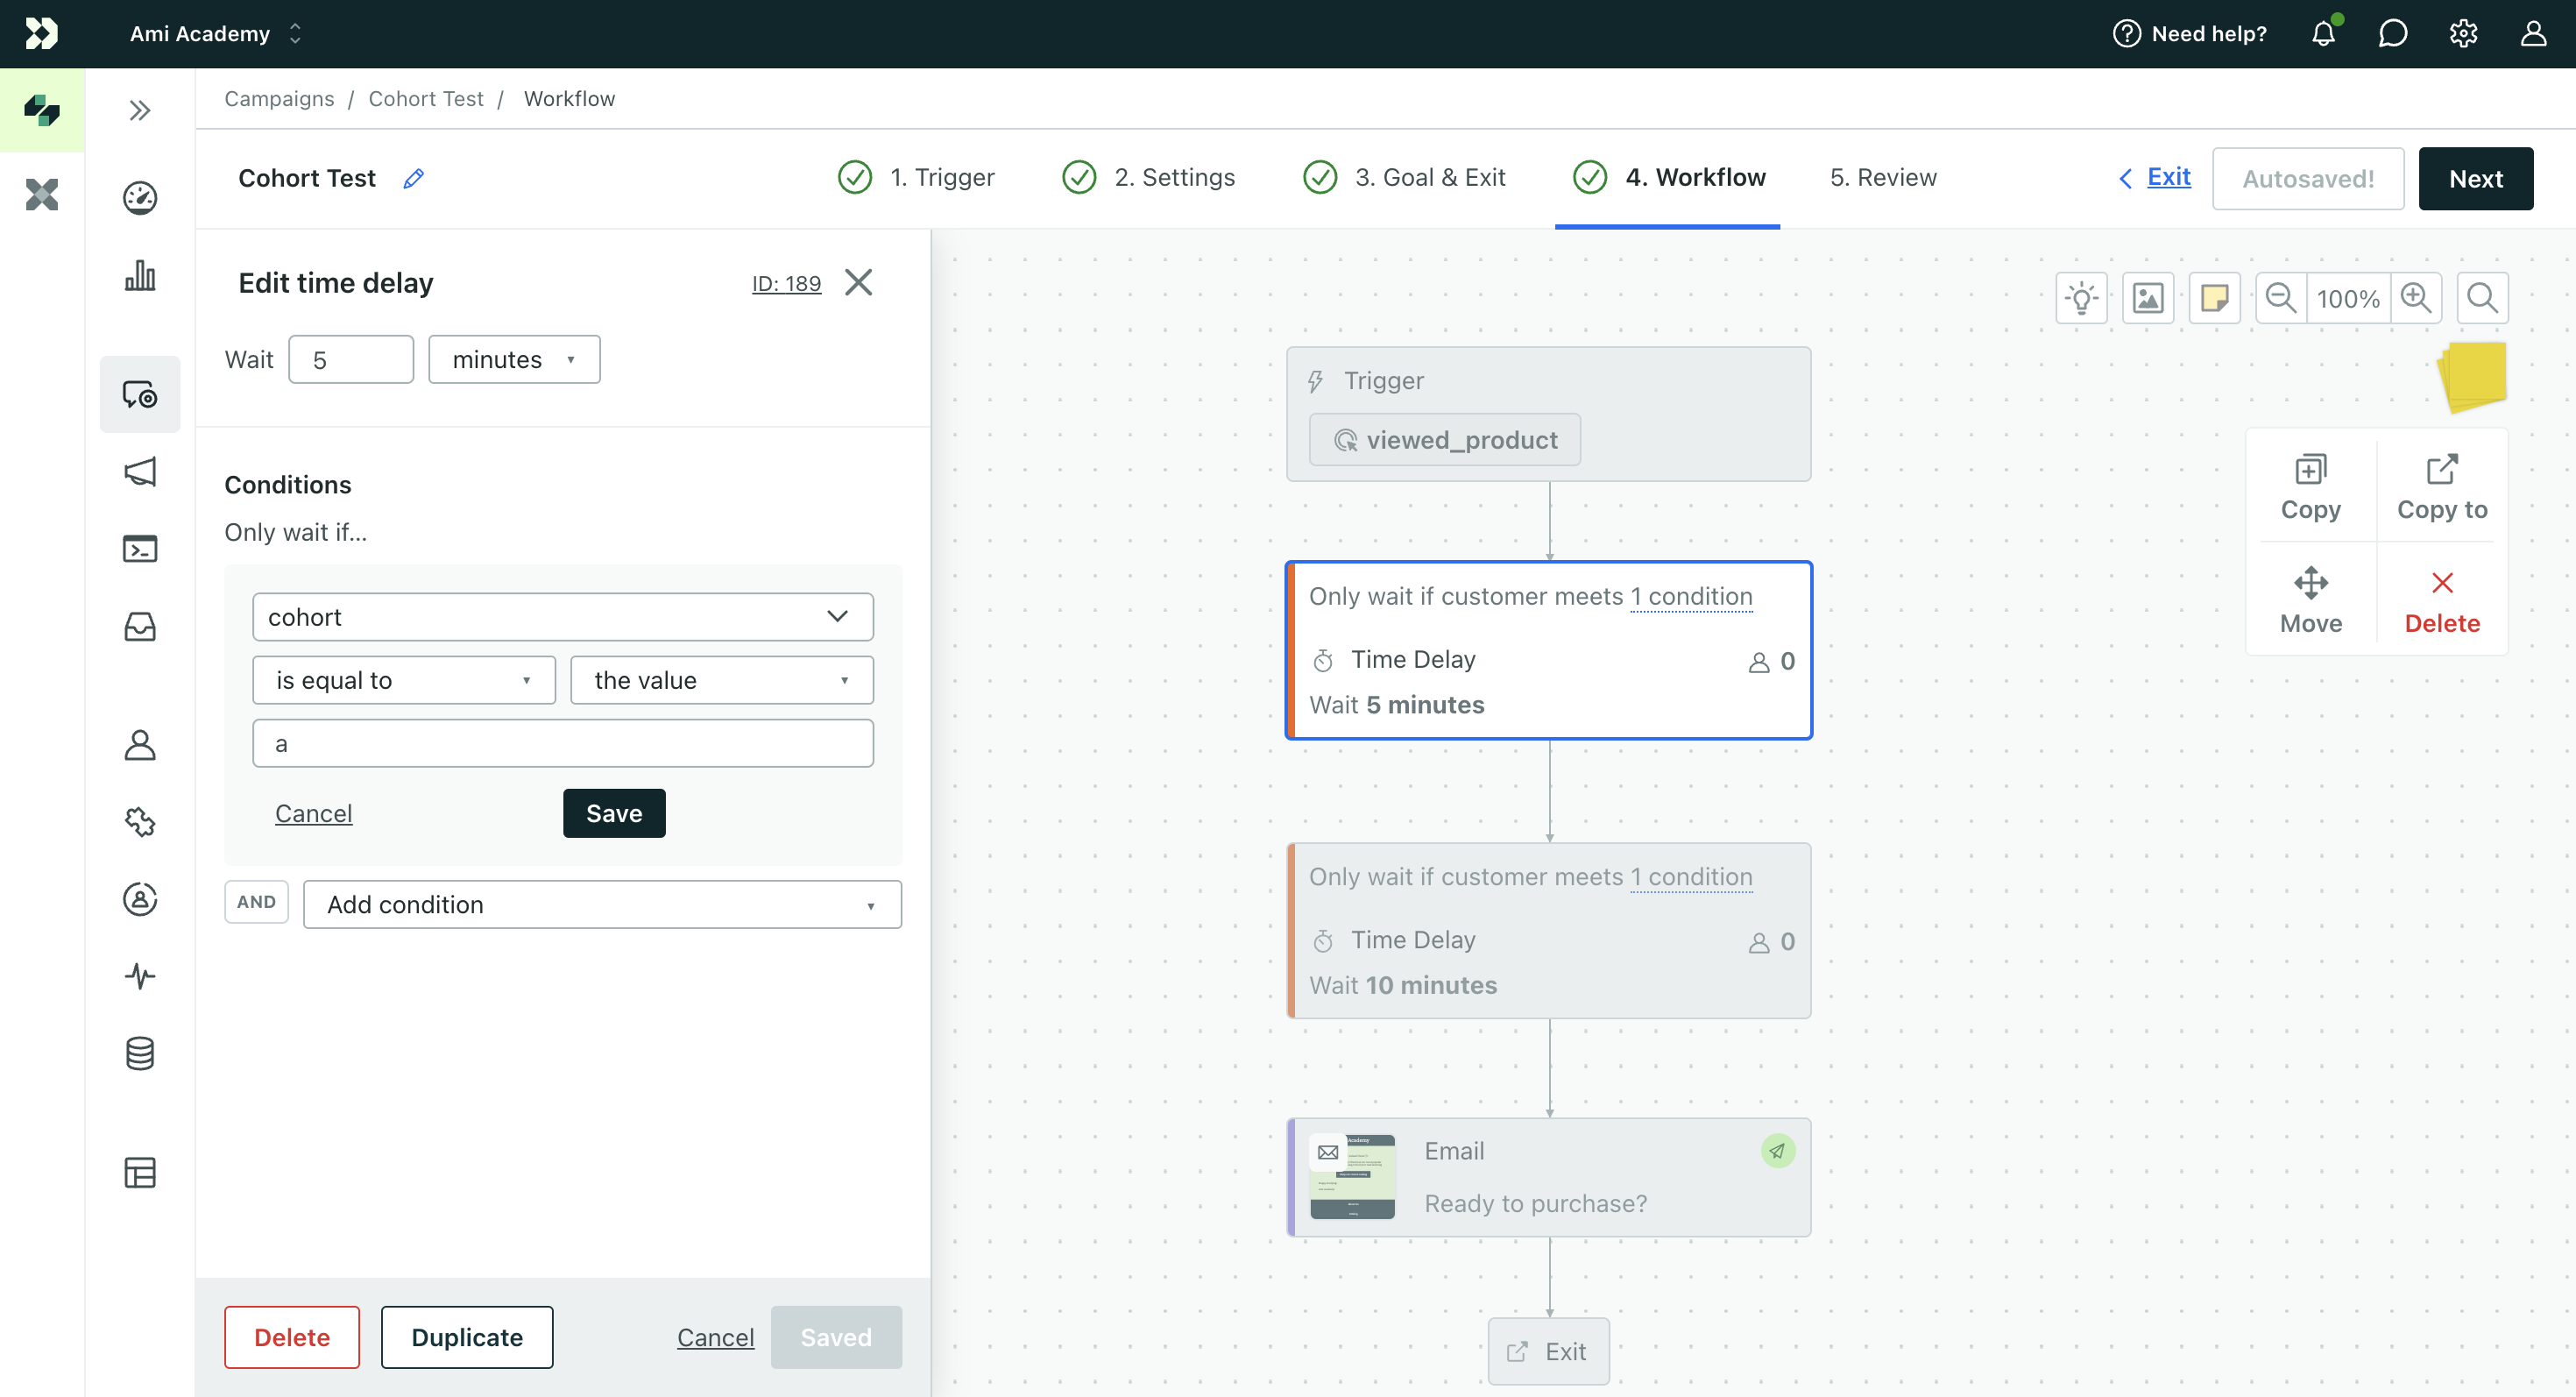Go to 2. Settings step
Viewport: 2576px width, 1397px height.
click(1148, 178)
